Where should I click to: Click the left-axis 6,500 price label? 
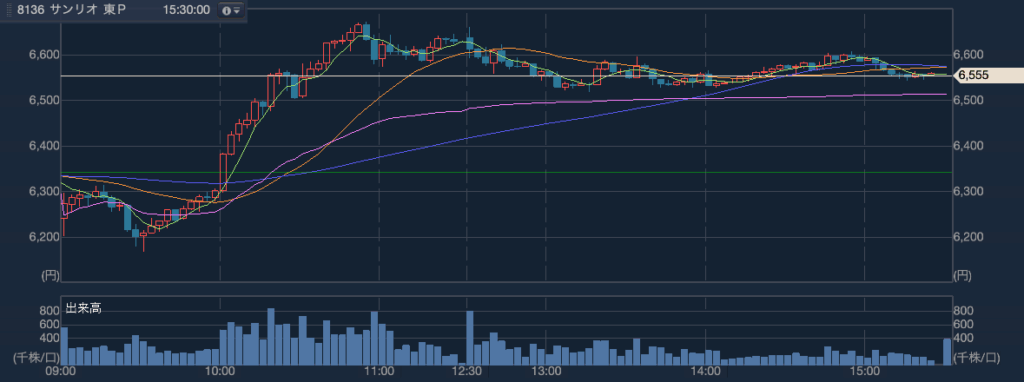click(44, 101)
